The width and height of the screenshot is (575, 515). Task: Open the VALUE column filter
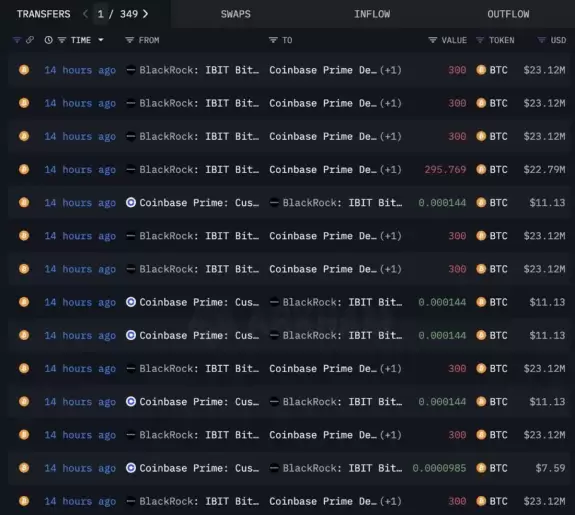(433, 40)
